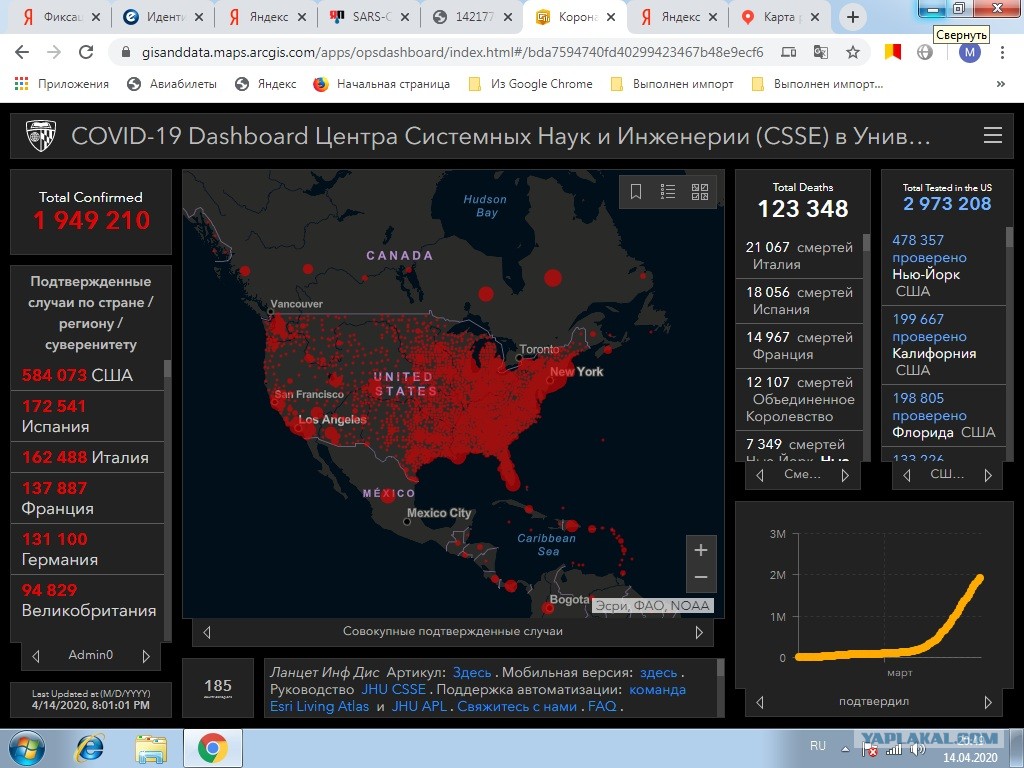Next chart arrow near подтвердил
The width and height of the screenshot is (1024, 768).
click(988, 702)
